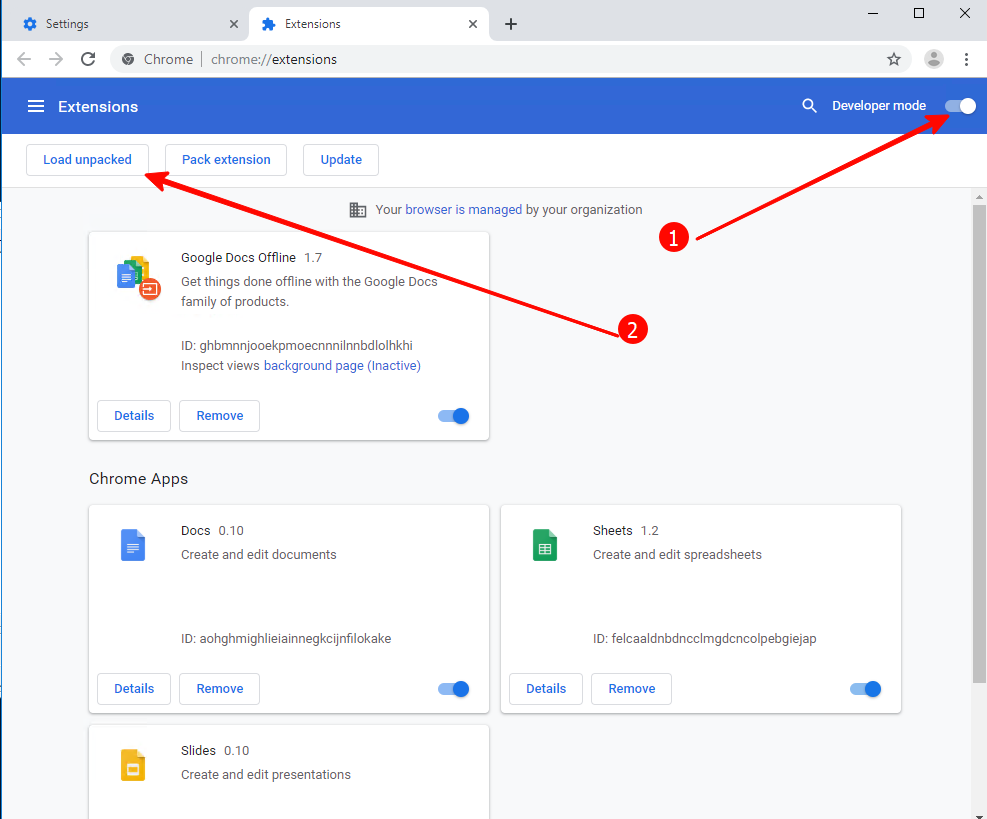Open Details for Sheets app
The image size is (987, 819).
tap(546, 689)
